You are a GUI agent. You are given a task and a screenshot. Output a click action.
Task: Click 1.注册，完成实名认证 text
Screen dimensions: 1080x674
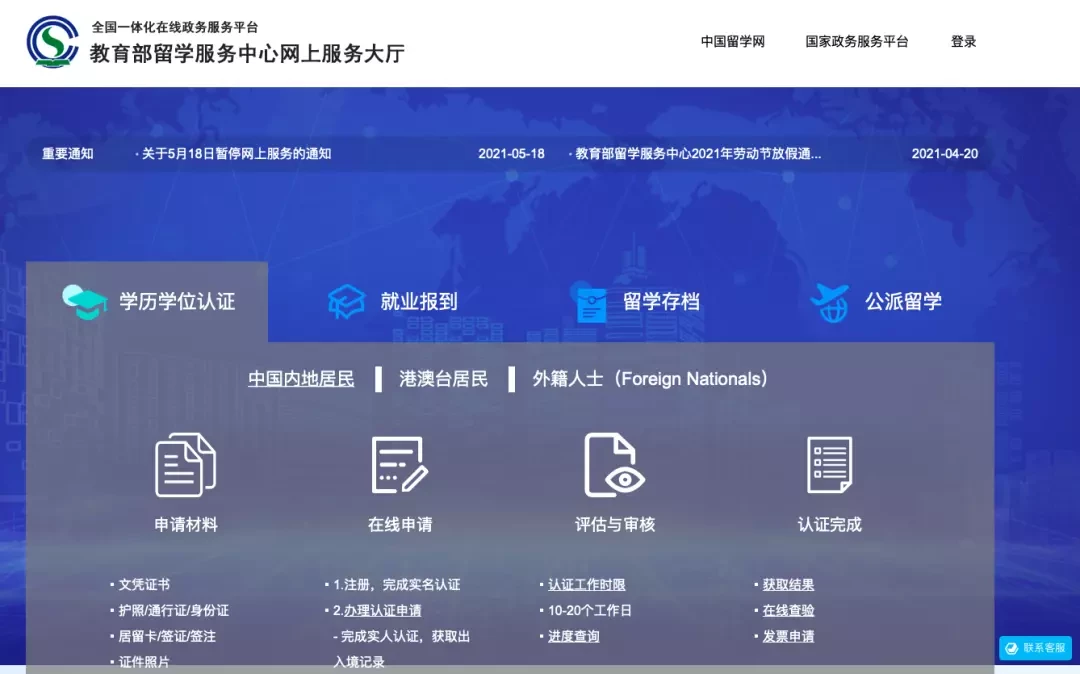point(397,585)
